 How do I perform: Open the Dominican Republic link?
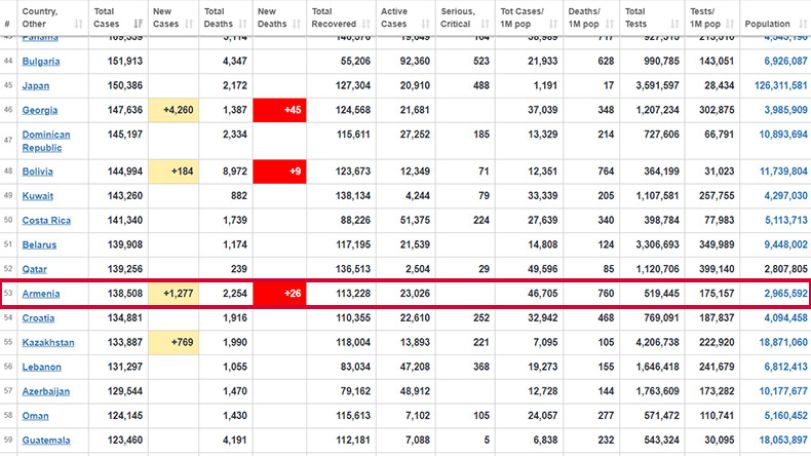(x=46, y=141)
